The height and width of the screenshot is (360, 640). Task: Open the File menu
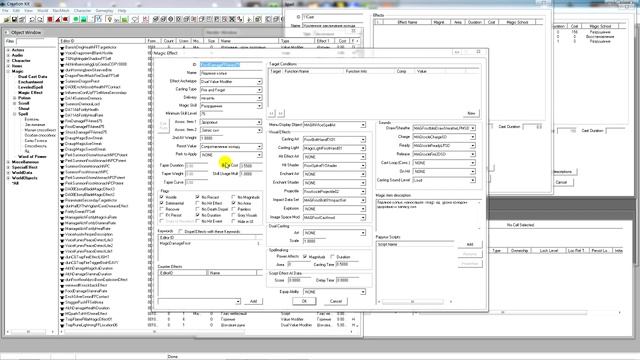[5, 11]
